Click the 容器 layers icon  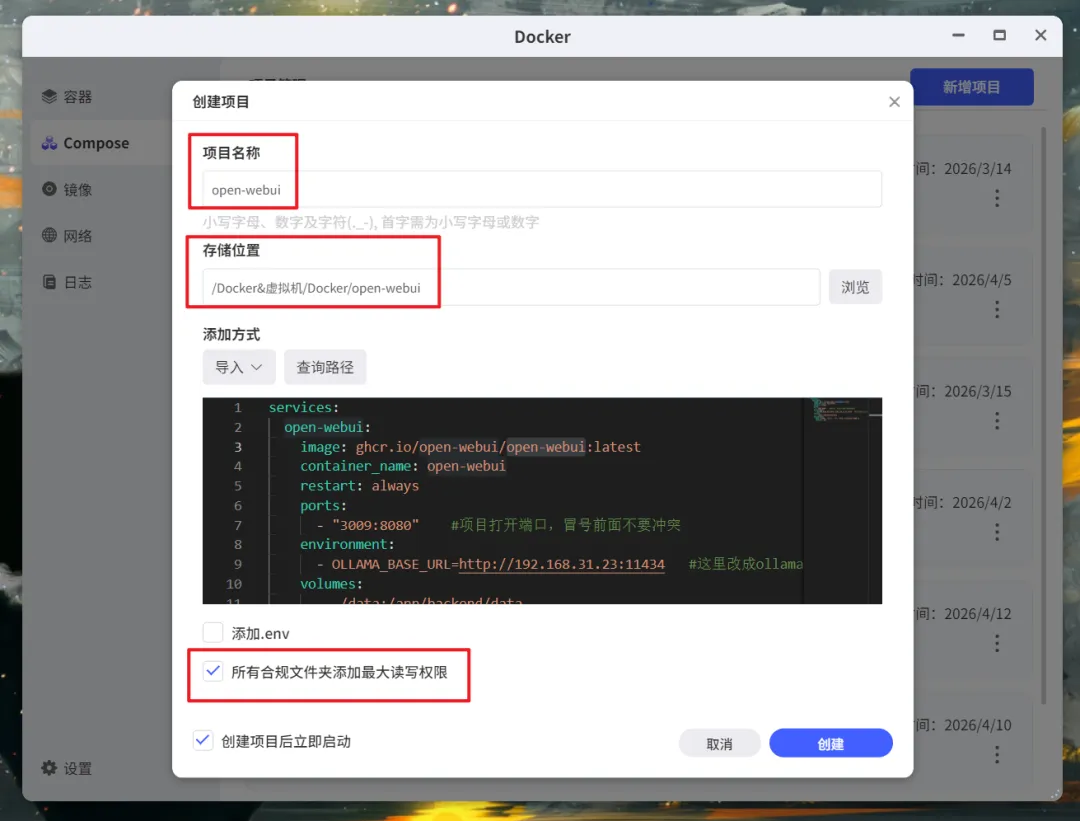[49, 96]
